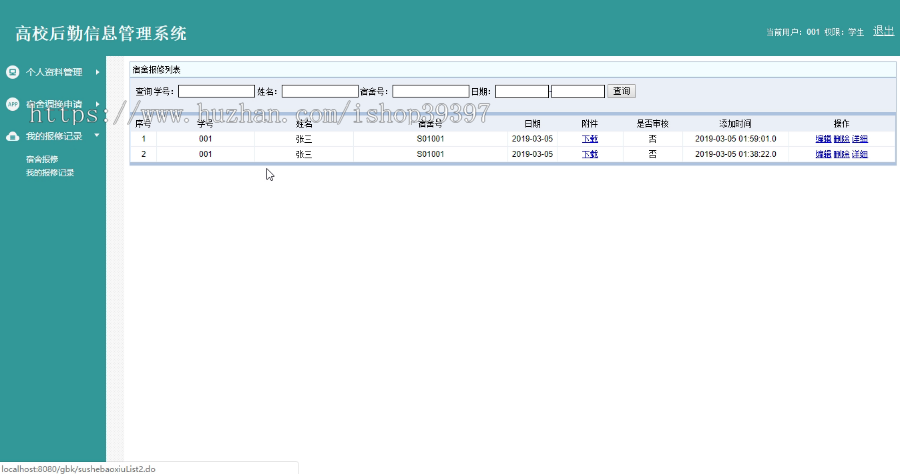Viewport: 900px width, 474px height.
Task: Click the date 2019-03-05 in row 2
Action: [532, 154]
